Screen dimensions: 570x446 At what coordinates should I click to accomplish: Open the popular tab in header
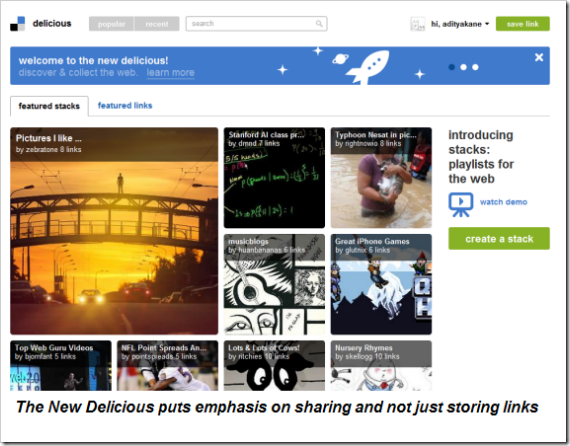[111, 24]
